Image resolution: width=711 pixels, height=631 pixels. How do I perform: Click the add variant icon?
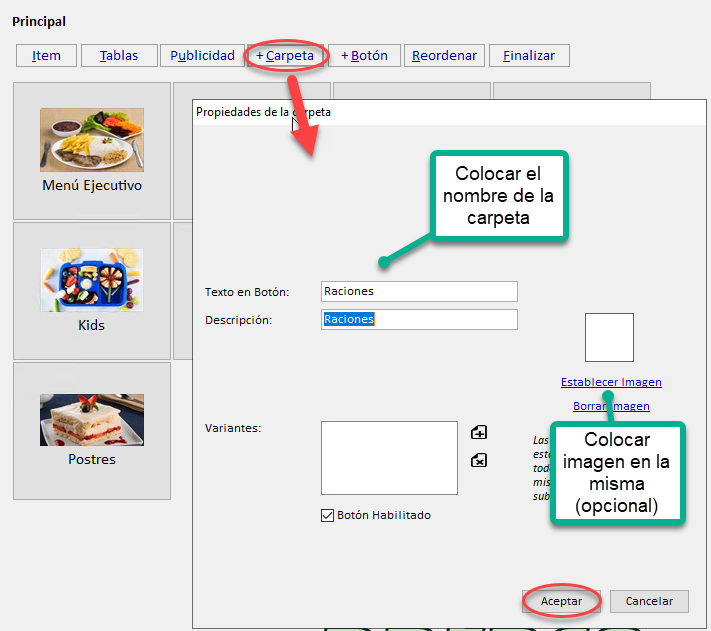click(x=479, y=433)
